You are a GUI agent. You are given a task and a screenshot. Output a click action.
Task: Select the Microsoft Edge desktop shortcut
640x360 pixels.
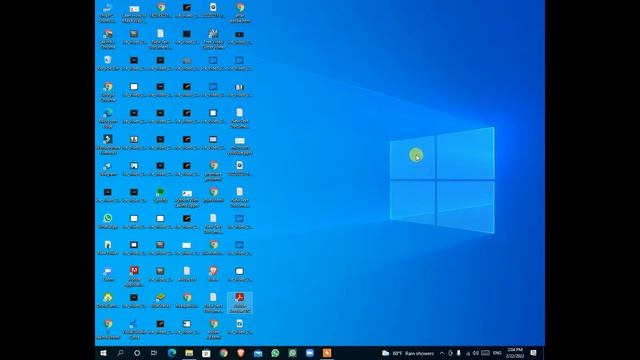tap(108, 119)
